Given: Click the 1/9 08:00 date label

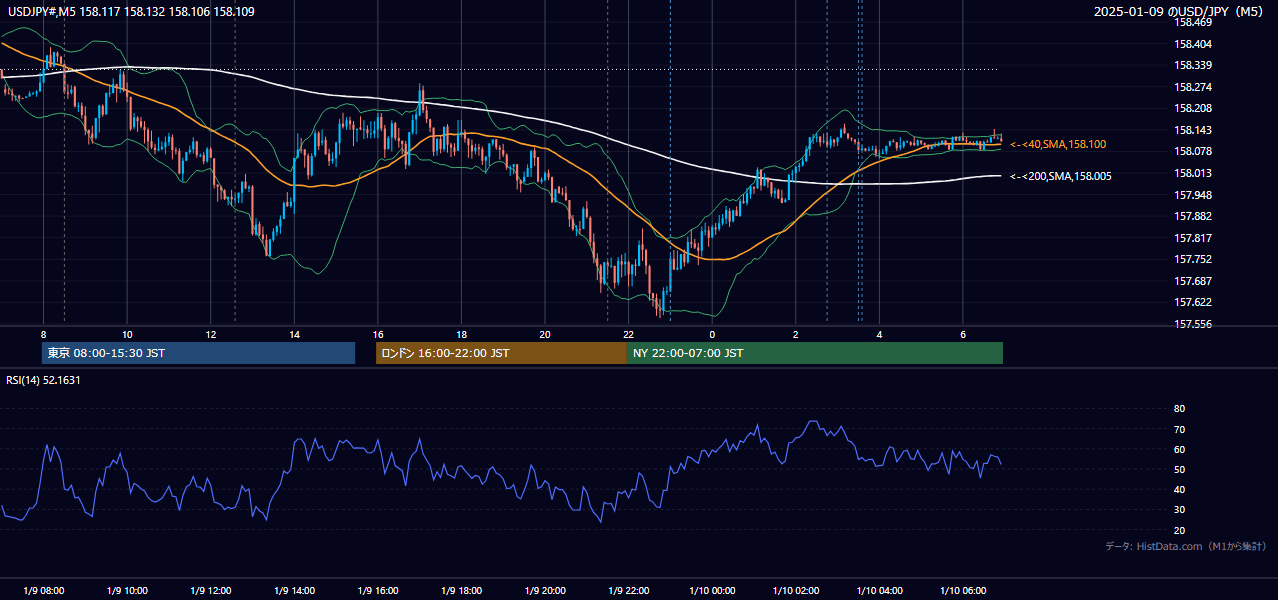Looking at the screenshot, I should click(x=43, y=590).
